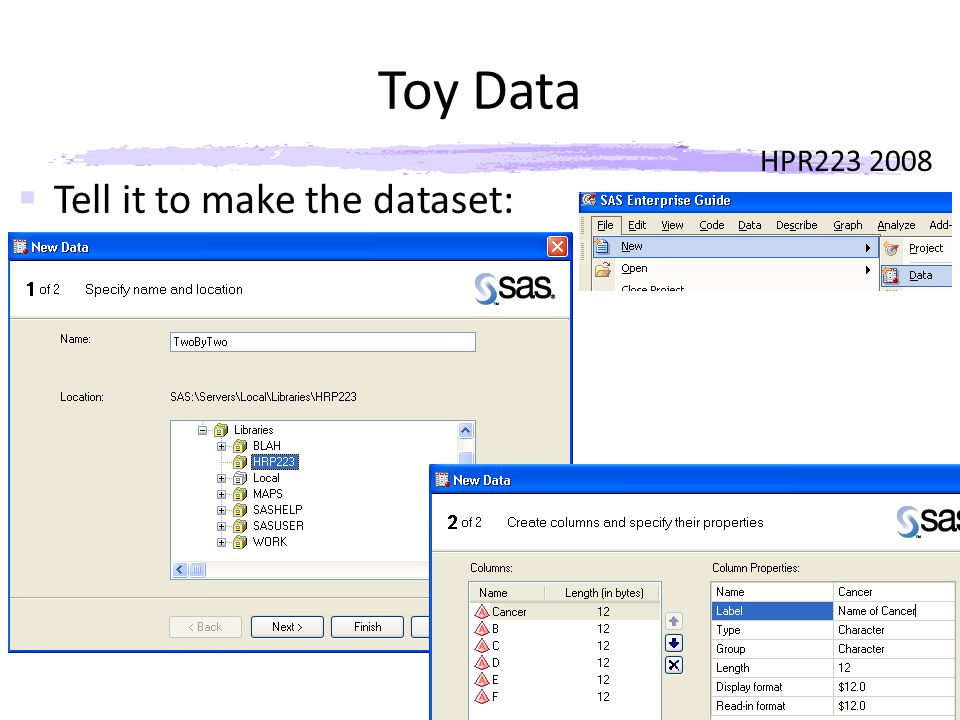The height and width of the screenshot is (720, 960).
Task: Select the HRP223 library in tree
Action: coord(274,462)
